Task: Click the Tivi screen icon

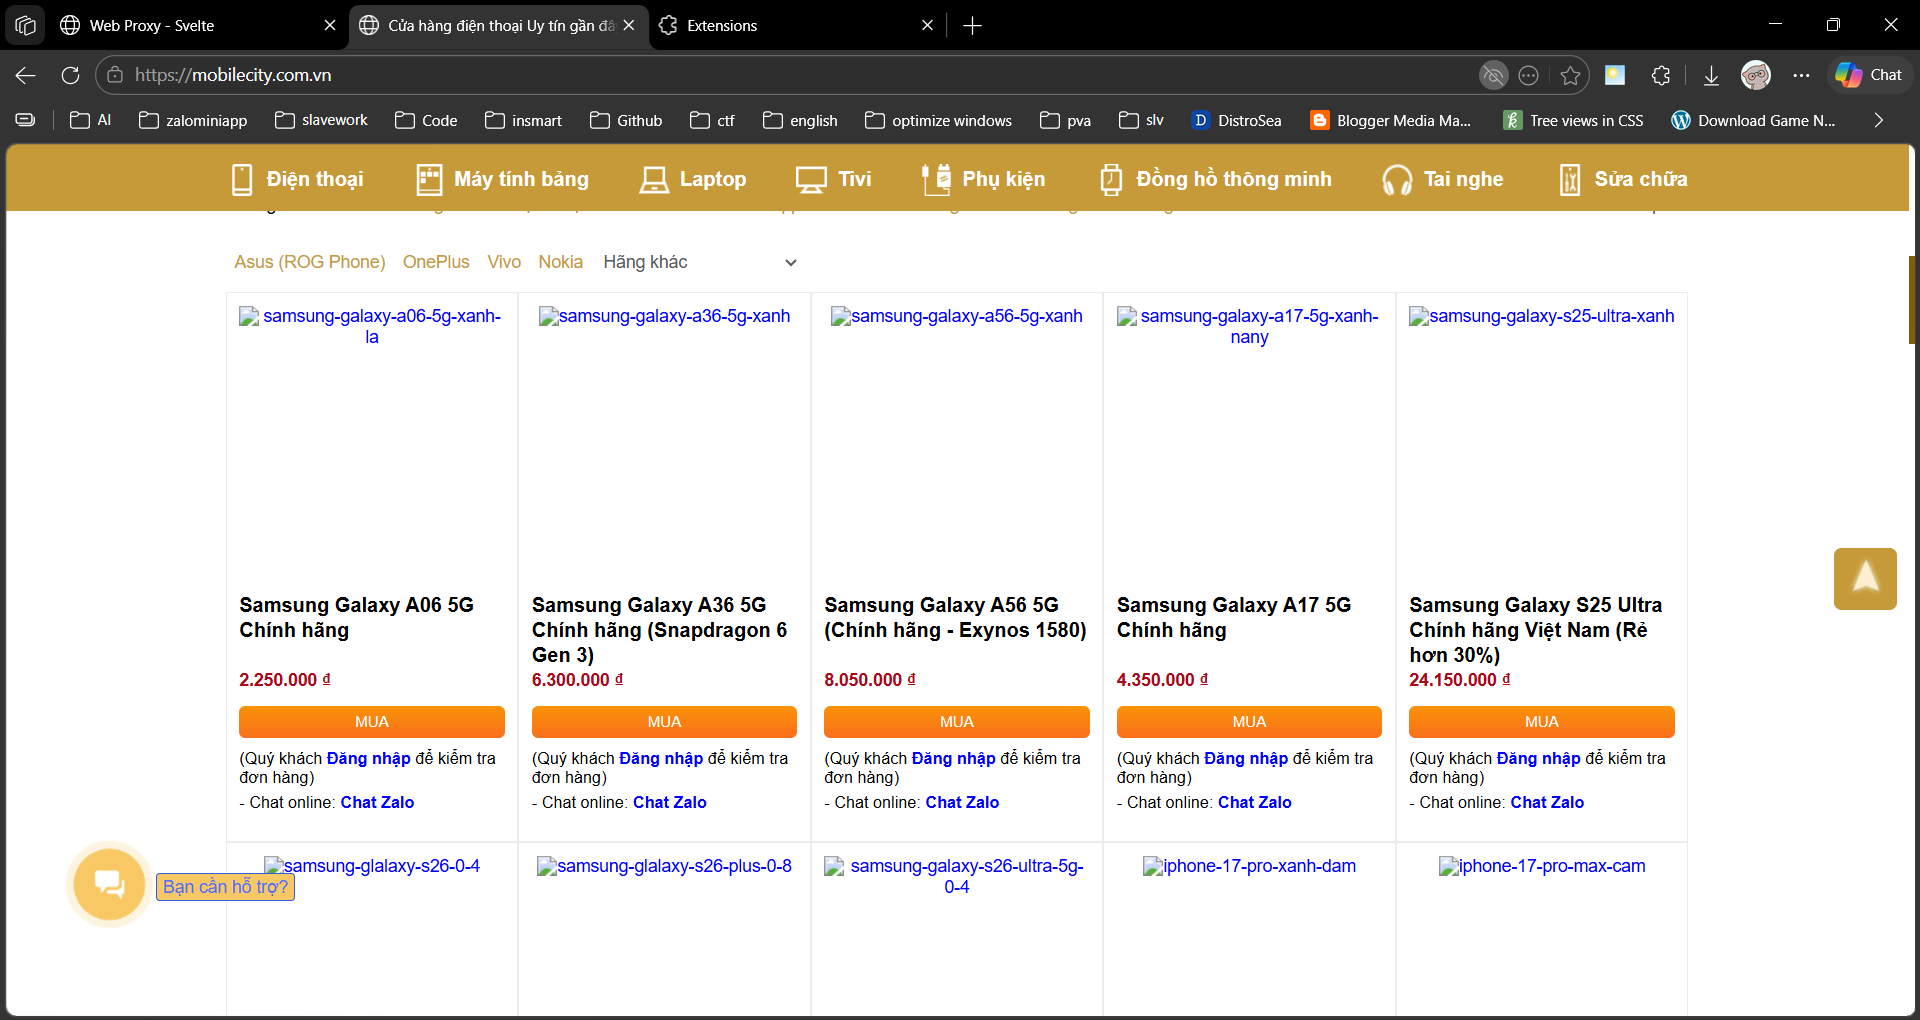Action: click(x=811, y=179)
